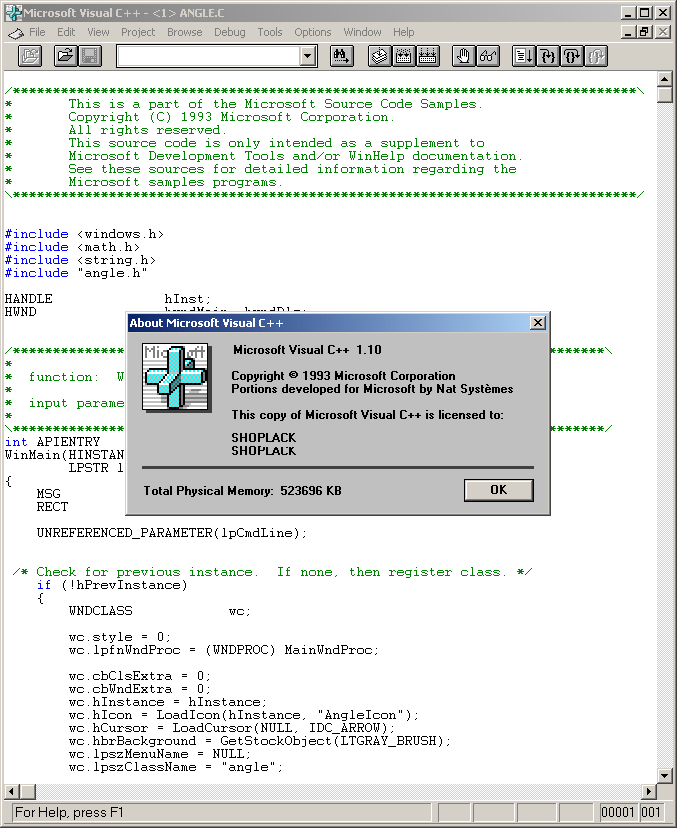Viewport: 677px width, 828px height.
Task: Open the Project Files toolbar button
Action: 30,56
